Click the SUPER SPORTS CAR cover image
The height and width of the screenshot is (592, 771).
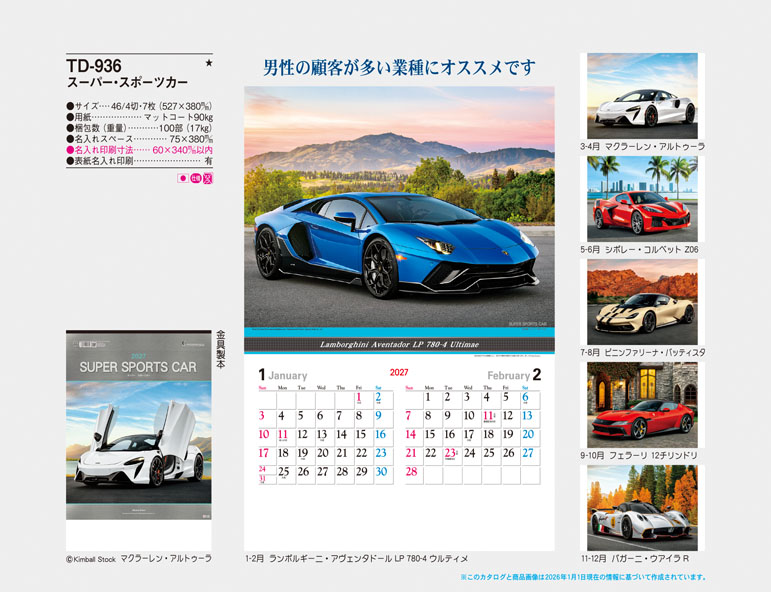pos(139,425)
